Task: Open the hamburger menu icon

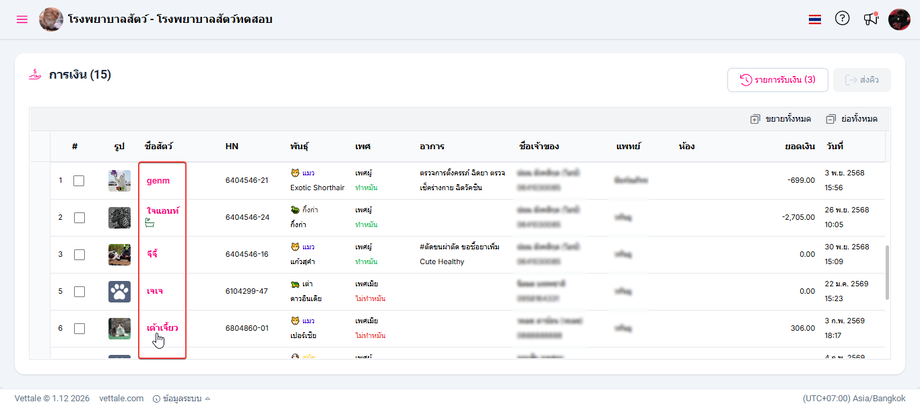Action: click(22, 19)
